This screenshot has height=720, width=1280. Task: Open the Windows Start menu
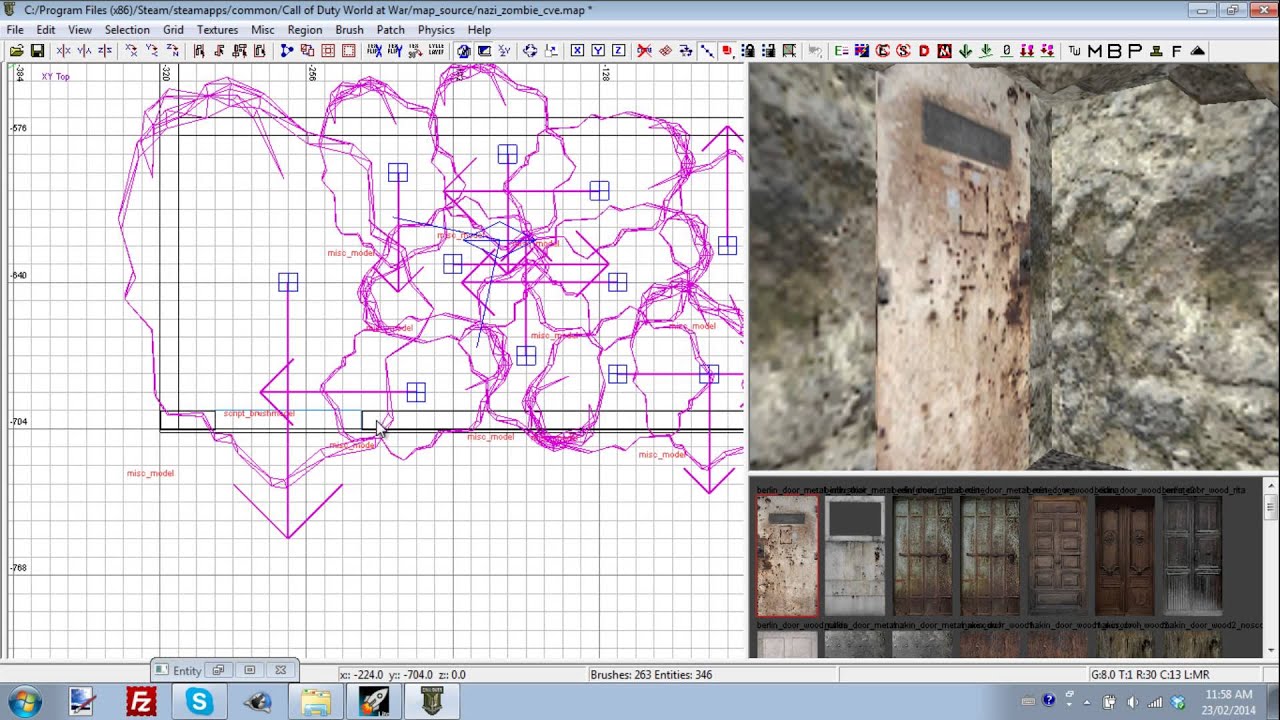24,701
